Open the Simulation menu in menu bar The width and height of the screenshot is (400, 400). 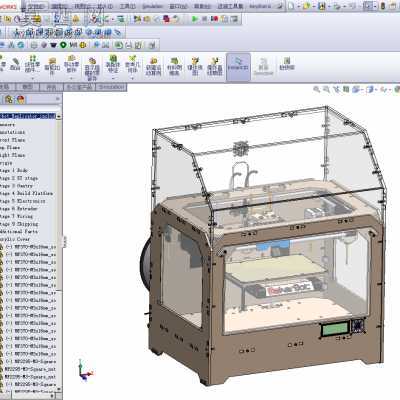[x=152, y=6]
